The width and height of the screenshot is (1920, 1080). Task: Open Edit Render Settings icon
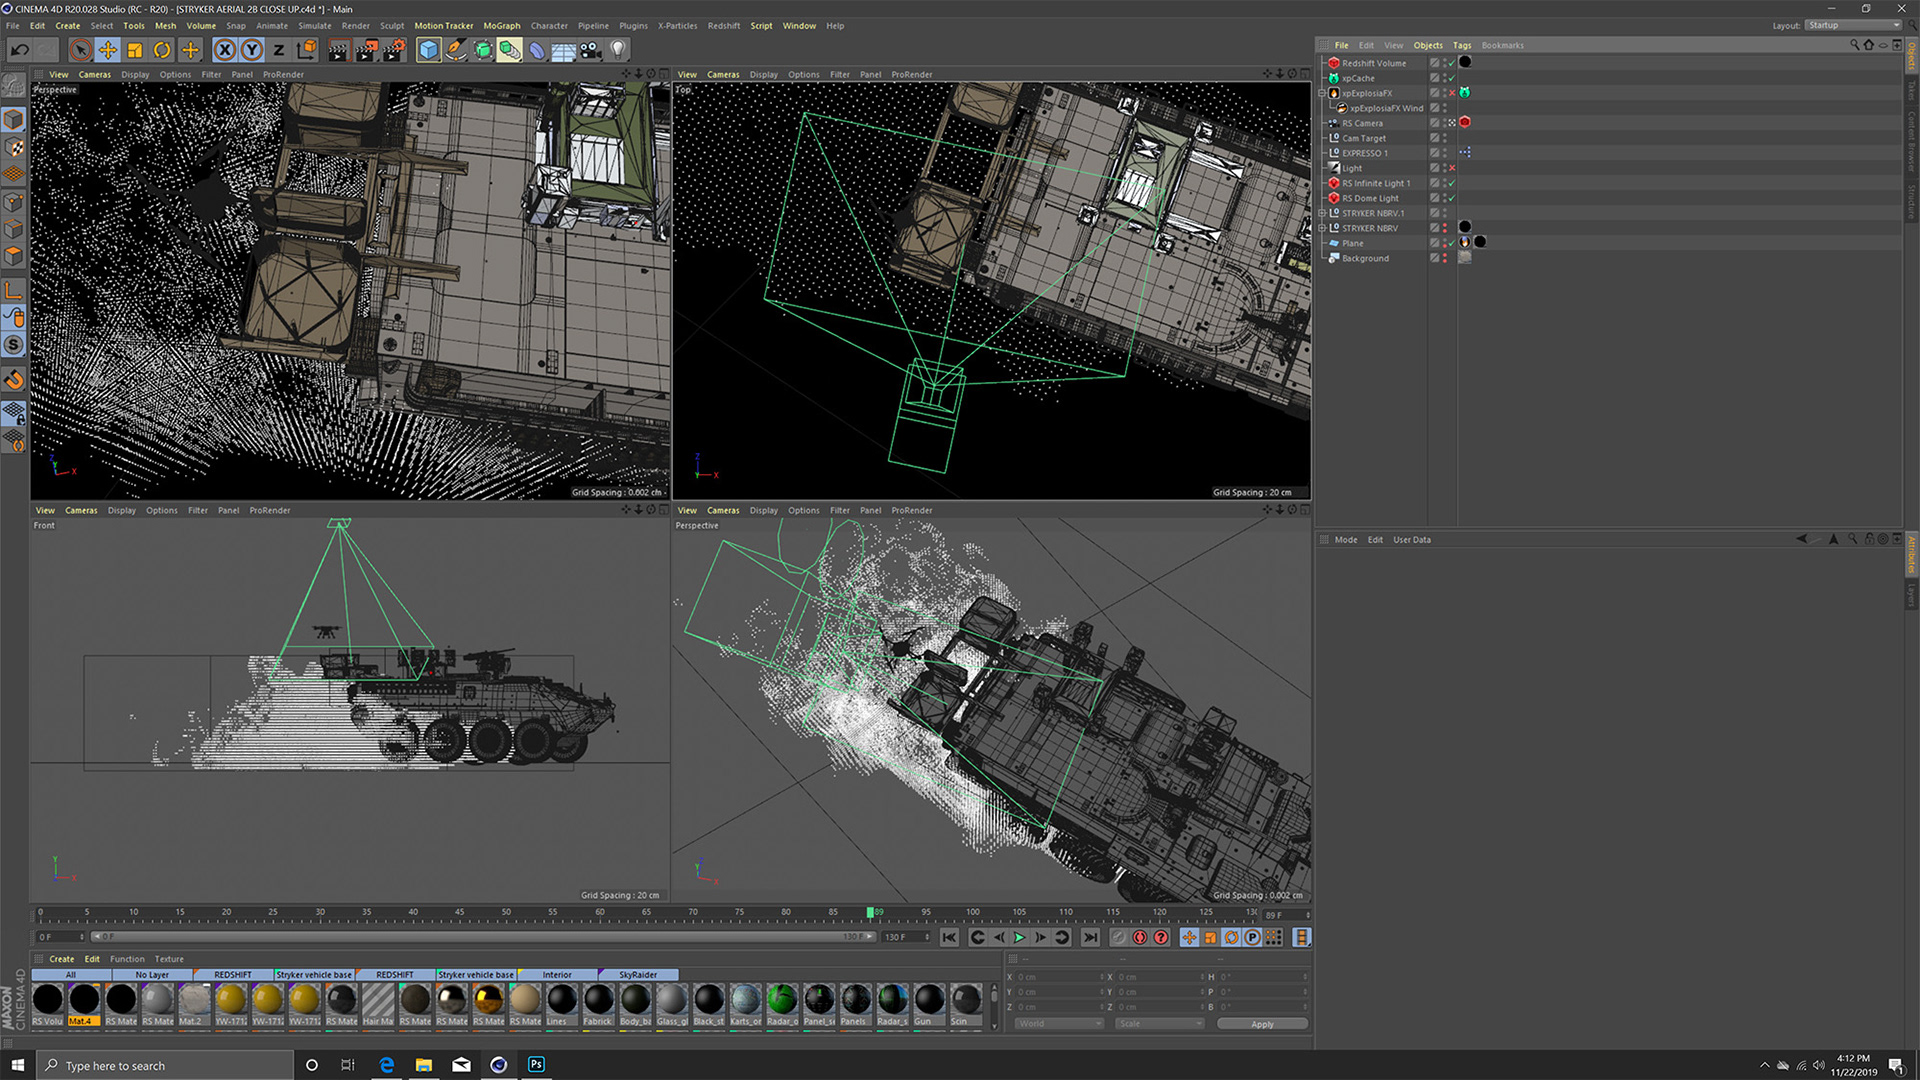point(394,49)
